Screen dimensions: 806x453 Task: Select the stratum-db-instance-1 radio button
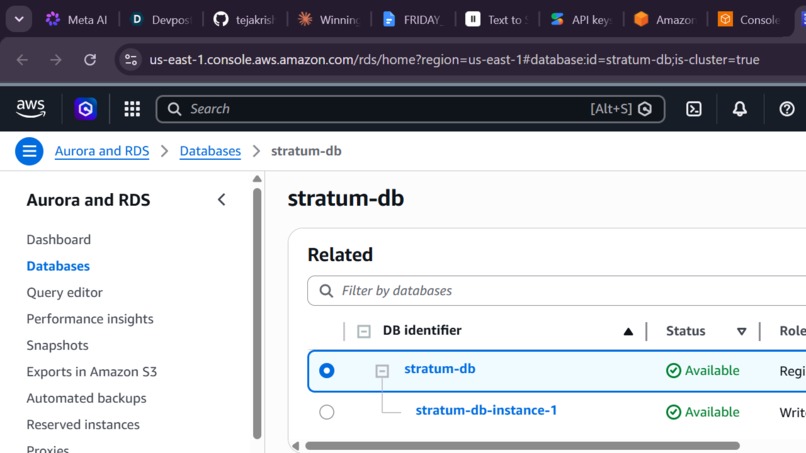click(326, 412)
